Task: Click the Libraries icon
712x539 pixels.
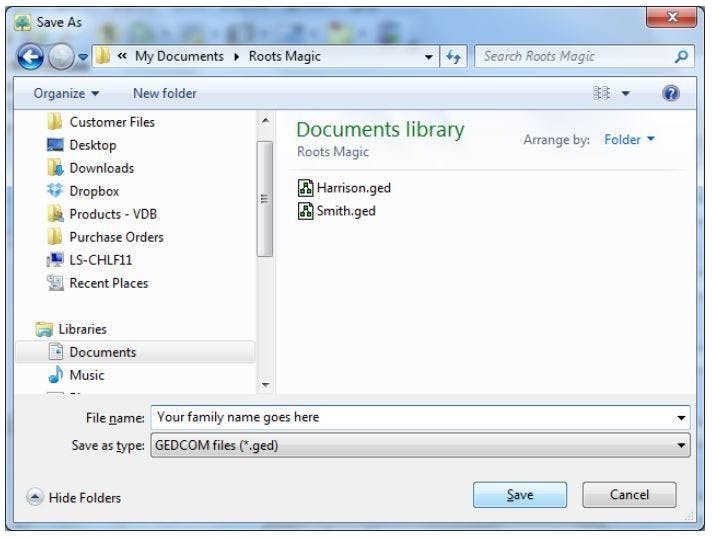Action: point(44,329)
